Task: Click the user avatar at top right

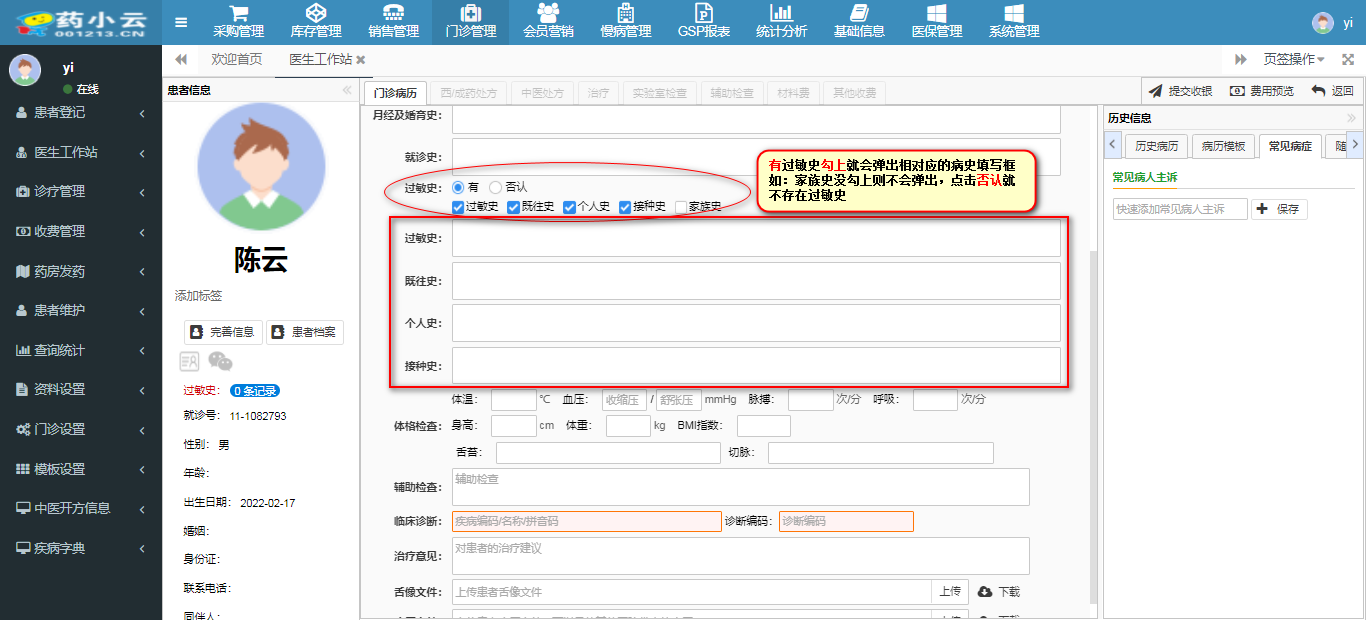Action: [1323, 22]
